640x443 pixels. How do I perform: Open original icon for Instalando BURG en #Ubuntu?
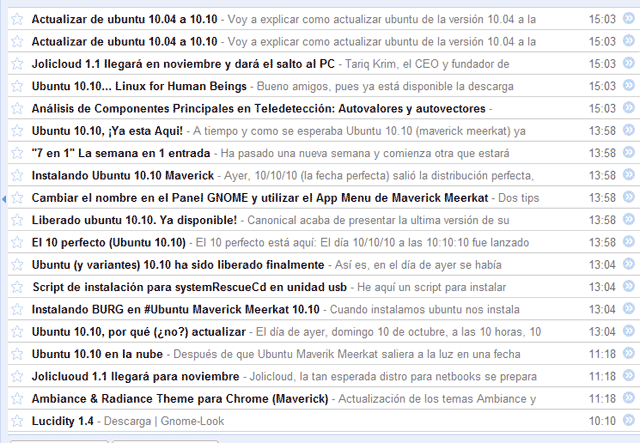tap(629, 308)
